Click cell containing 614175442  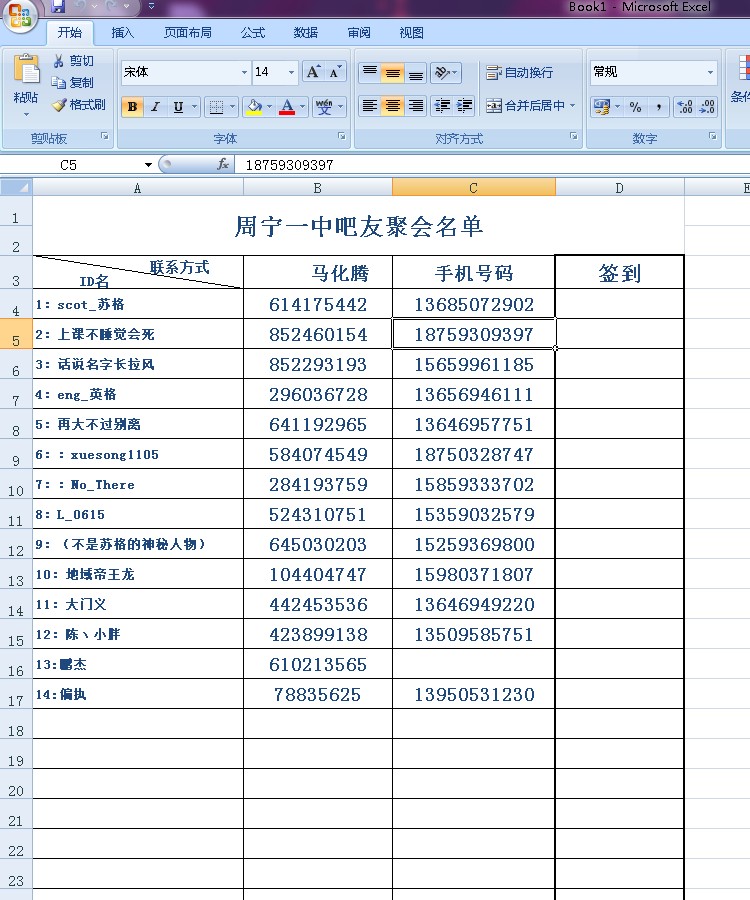318,304
